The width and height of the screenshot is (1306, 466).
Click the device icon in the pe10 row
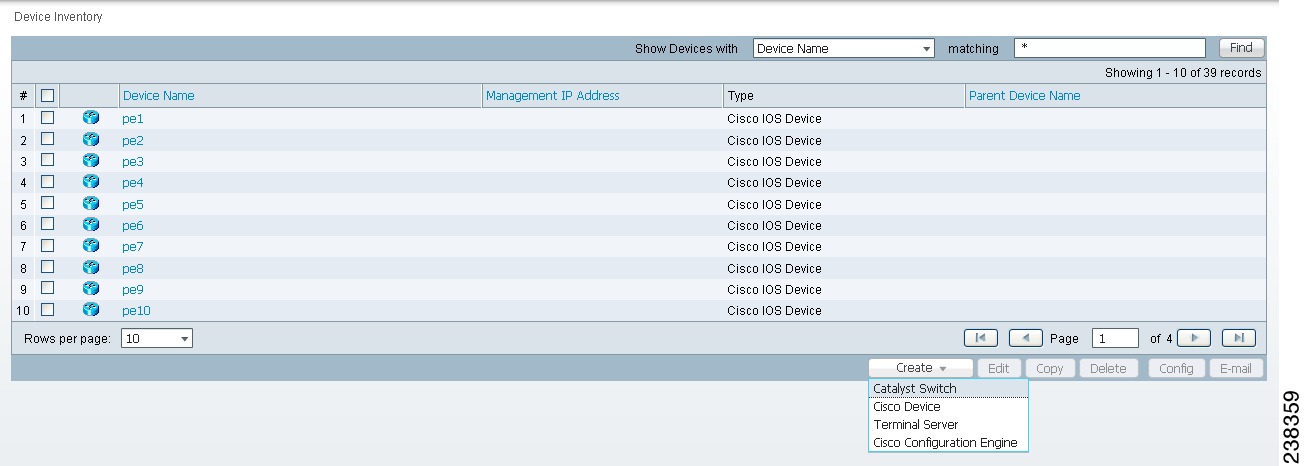91,310
